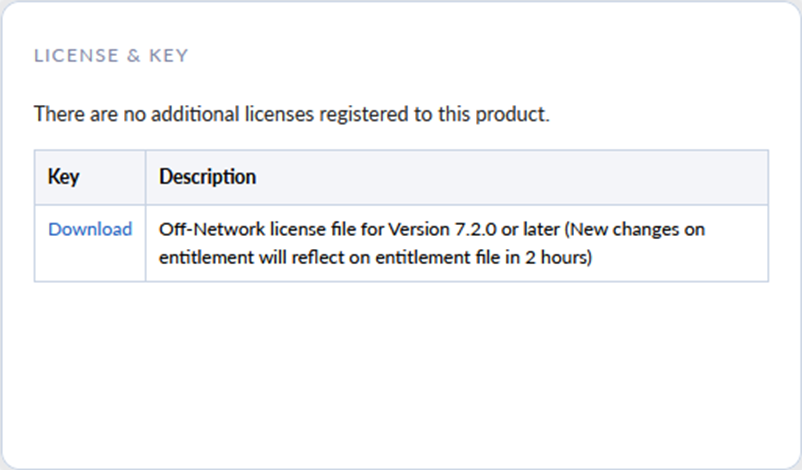Screen dimensions: 802x470
Task: Click the 'no additional licenses' message text
Action: pos(291,114)
